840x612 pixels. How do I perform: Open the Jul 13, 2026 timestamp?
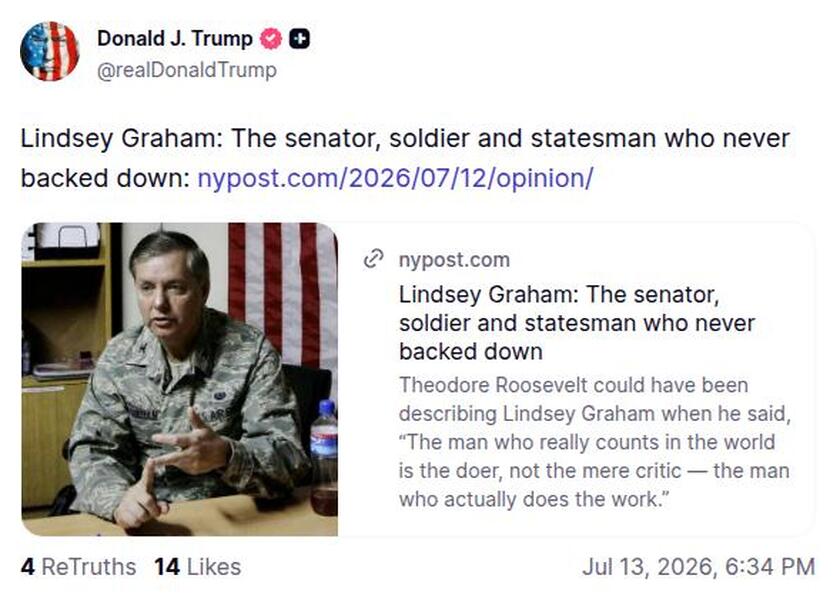click(x=699, y=567)
